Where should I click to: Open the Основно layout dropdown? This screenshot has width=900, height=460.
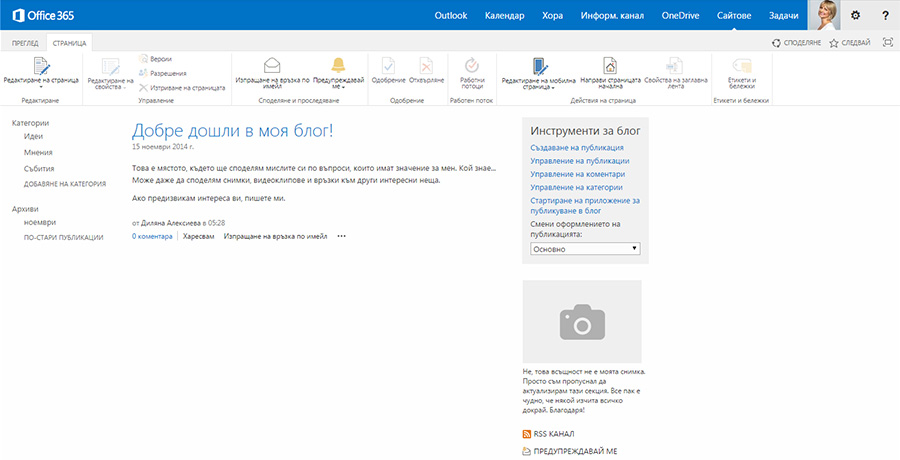[585, 249]
